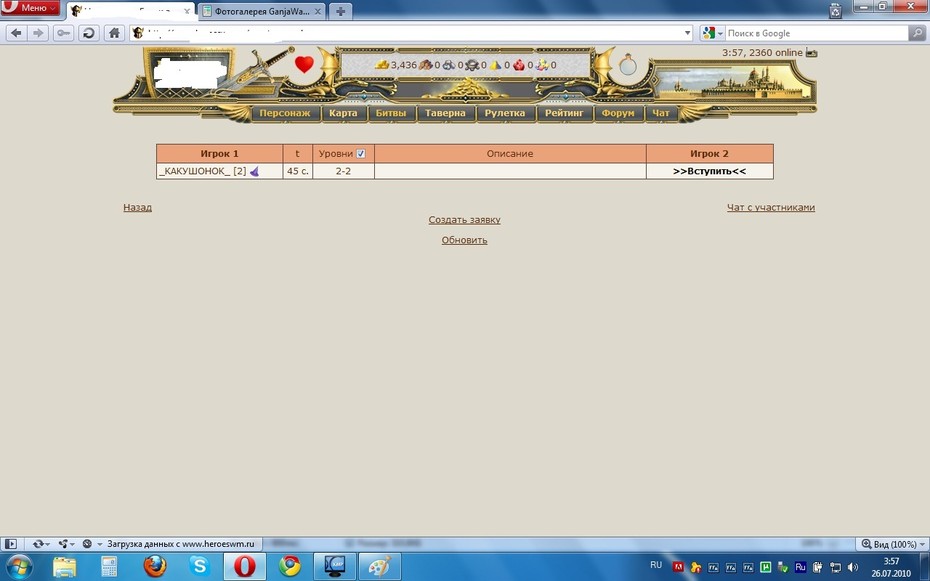930x581 pixels.
Task: Open the Windows Start orb
Action: point(19,566)
